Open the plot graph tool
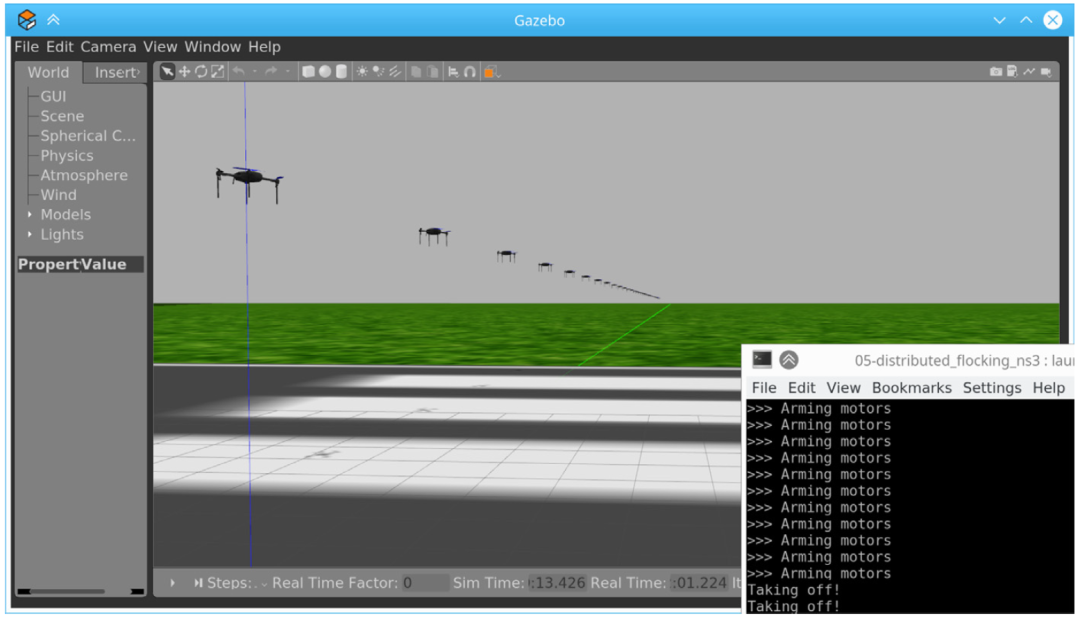This screenshot has height=621, width=1080. click(x=1029, y=72)
